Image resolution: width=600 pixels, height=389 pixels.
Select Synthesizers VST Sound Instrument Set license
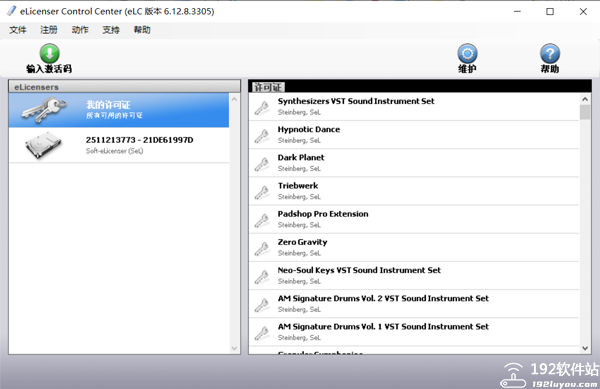414,107
